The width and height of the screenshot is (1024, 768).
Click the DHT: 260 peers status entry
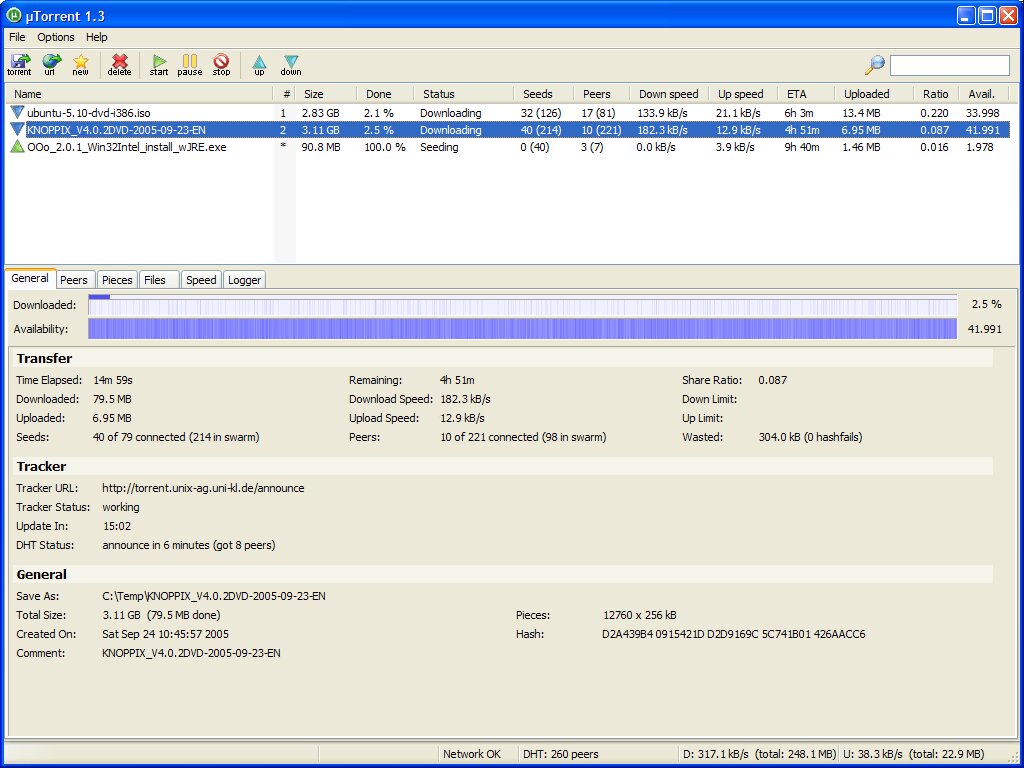(560, 754)
